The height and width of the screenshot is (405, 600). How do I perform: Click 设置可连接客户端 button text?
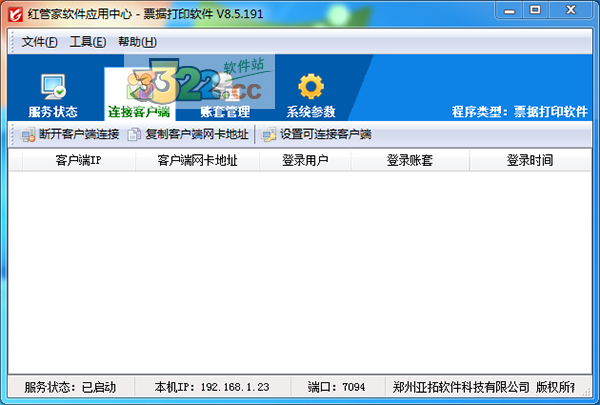click(x=326, y=134)
